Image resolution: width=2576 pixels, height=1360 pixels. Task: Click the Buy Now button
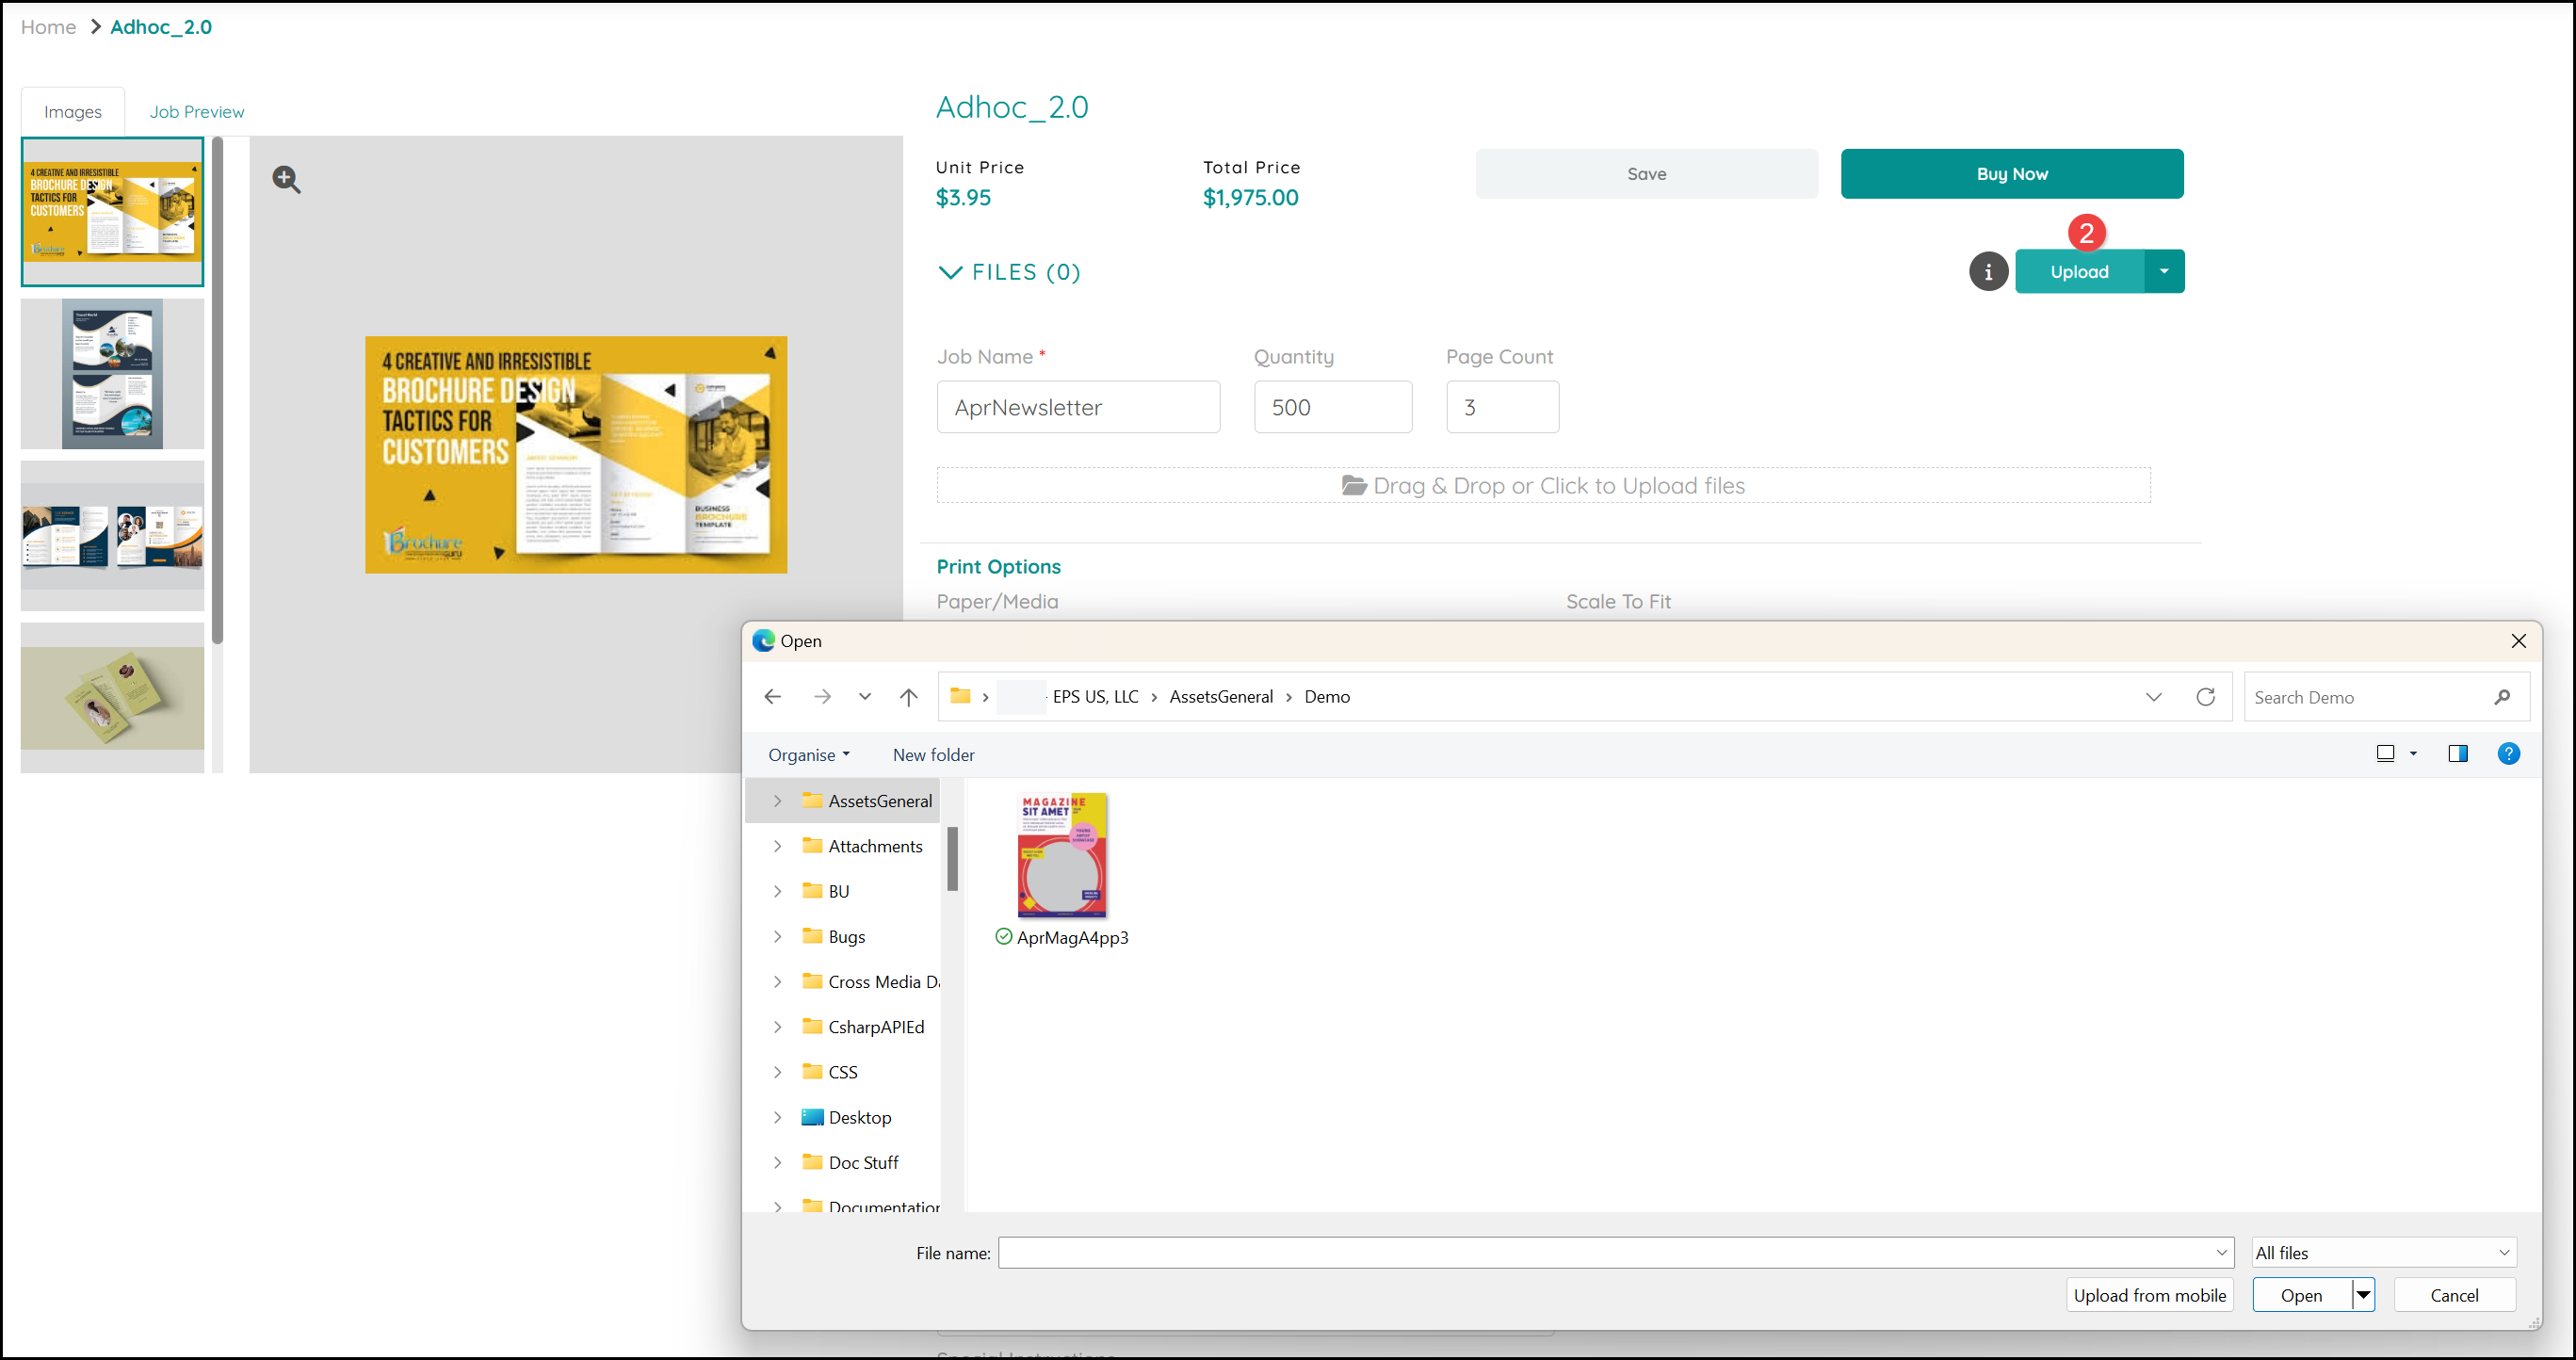pyautogui.click(x=2011, y=174)
